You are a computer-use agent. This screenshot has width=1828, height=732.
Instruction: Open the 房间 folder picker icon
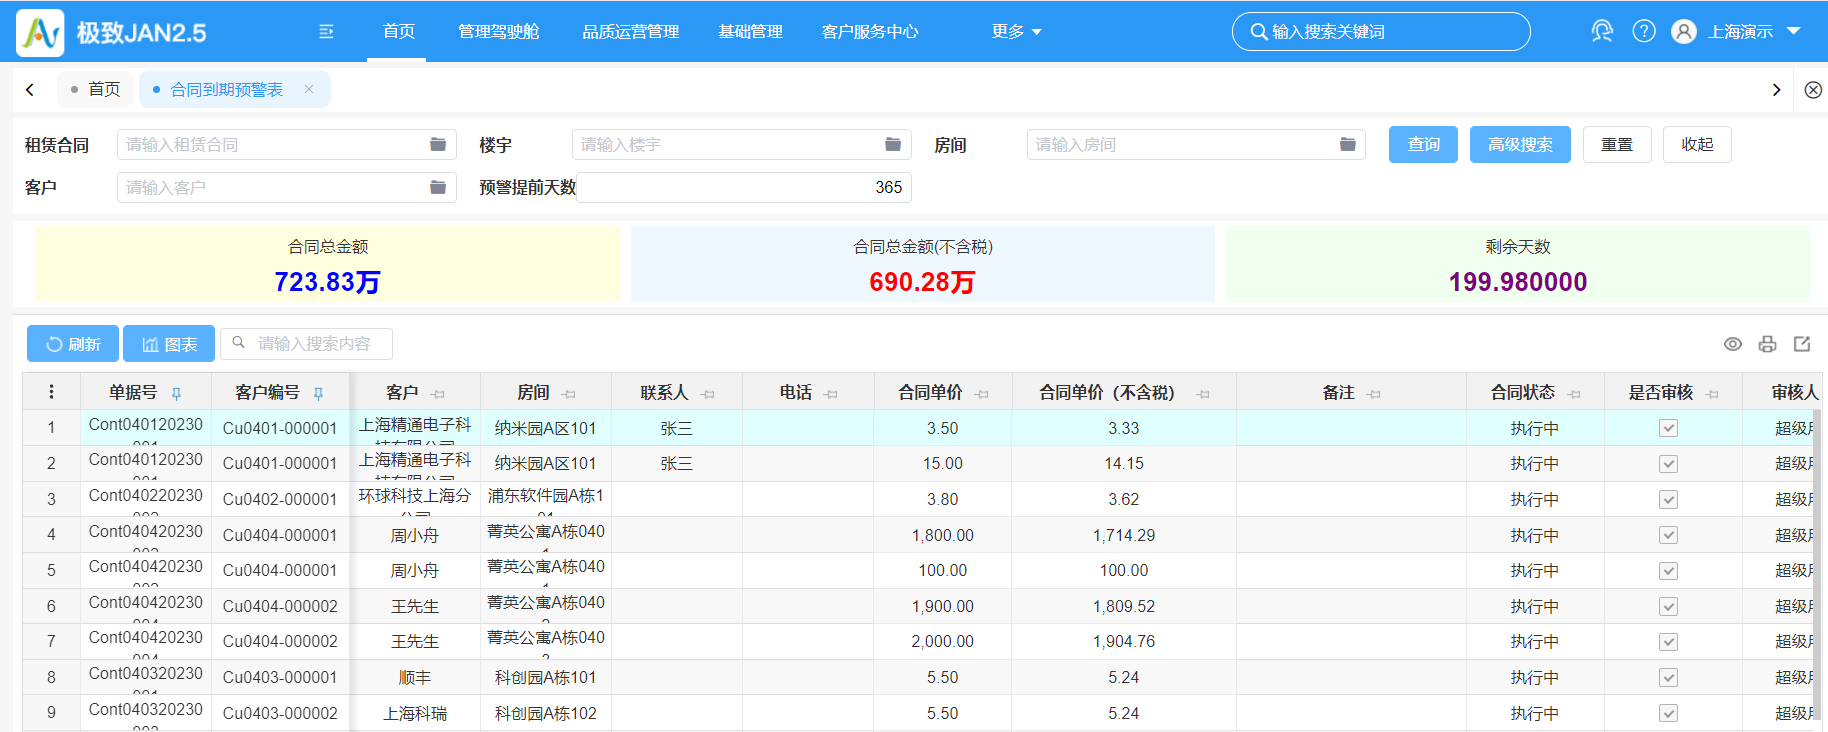(1348, 144)
